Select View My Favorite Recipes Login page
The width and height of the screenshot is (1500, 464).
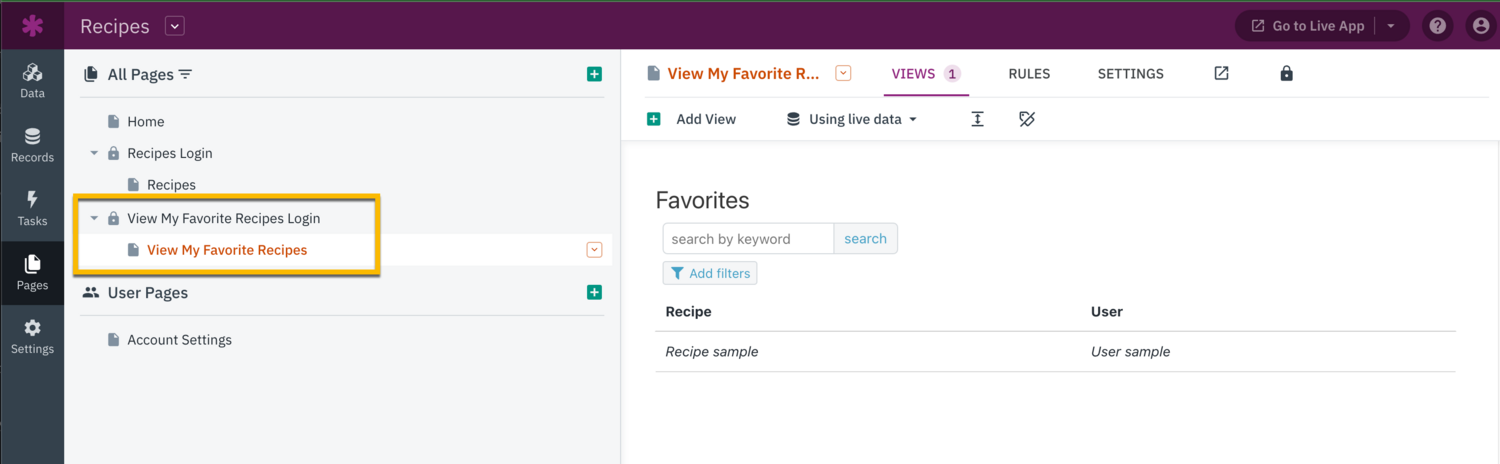[x=223, y=218]
